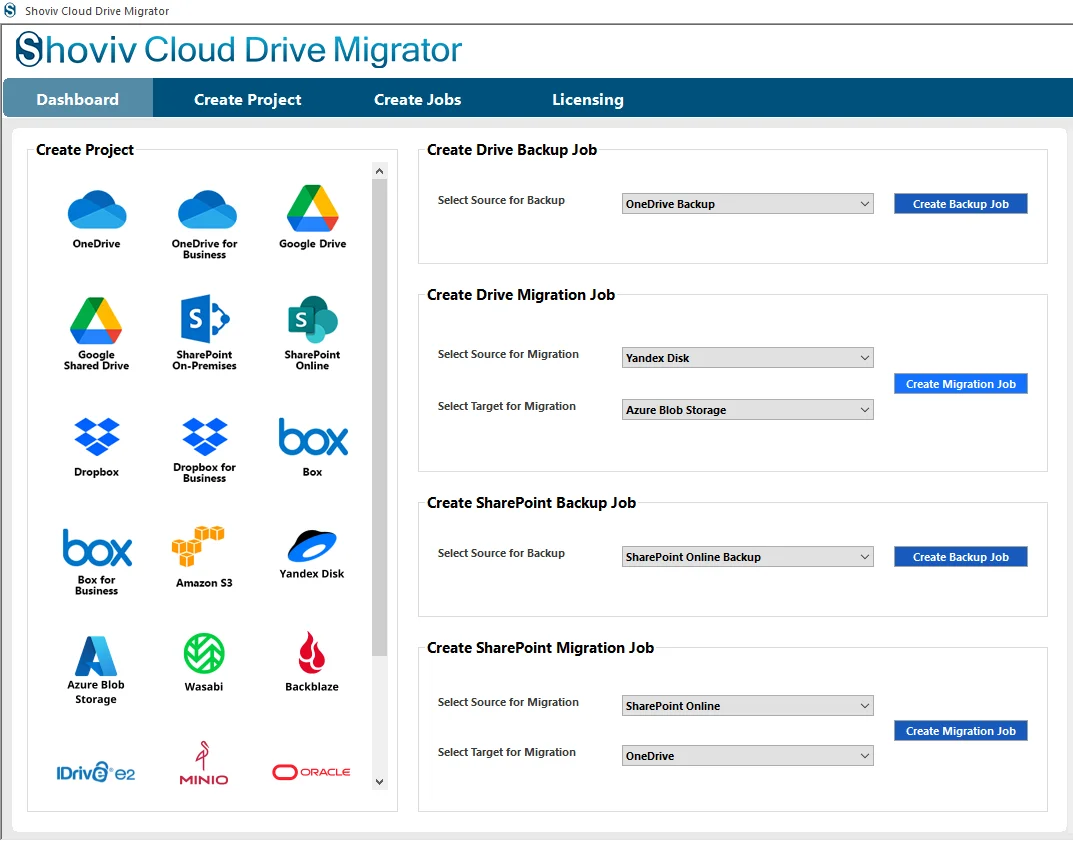Open the Create Jobs tab
1073x841 pixels.
417,99
